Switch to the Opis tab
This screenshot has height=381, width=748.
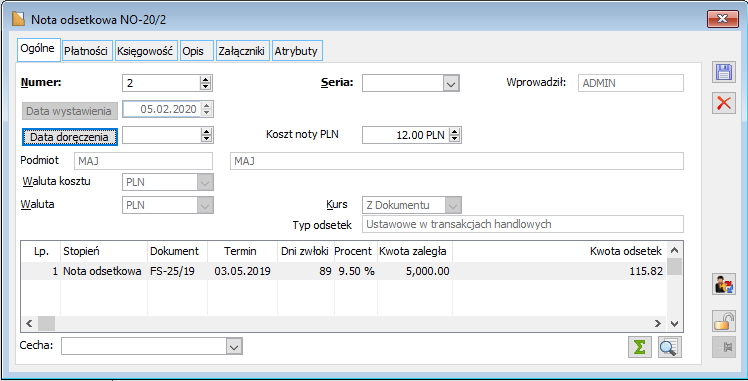(x=196, y=51)
